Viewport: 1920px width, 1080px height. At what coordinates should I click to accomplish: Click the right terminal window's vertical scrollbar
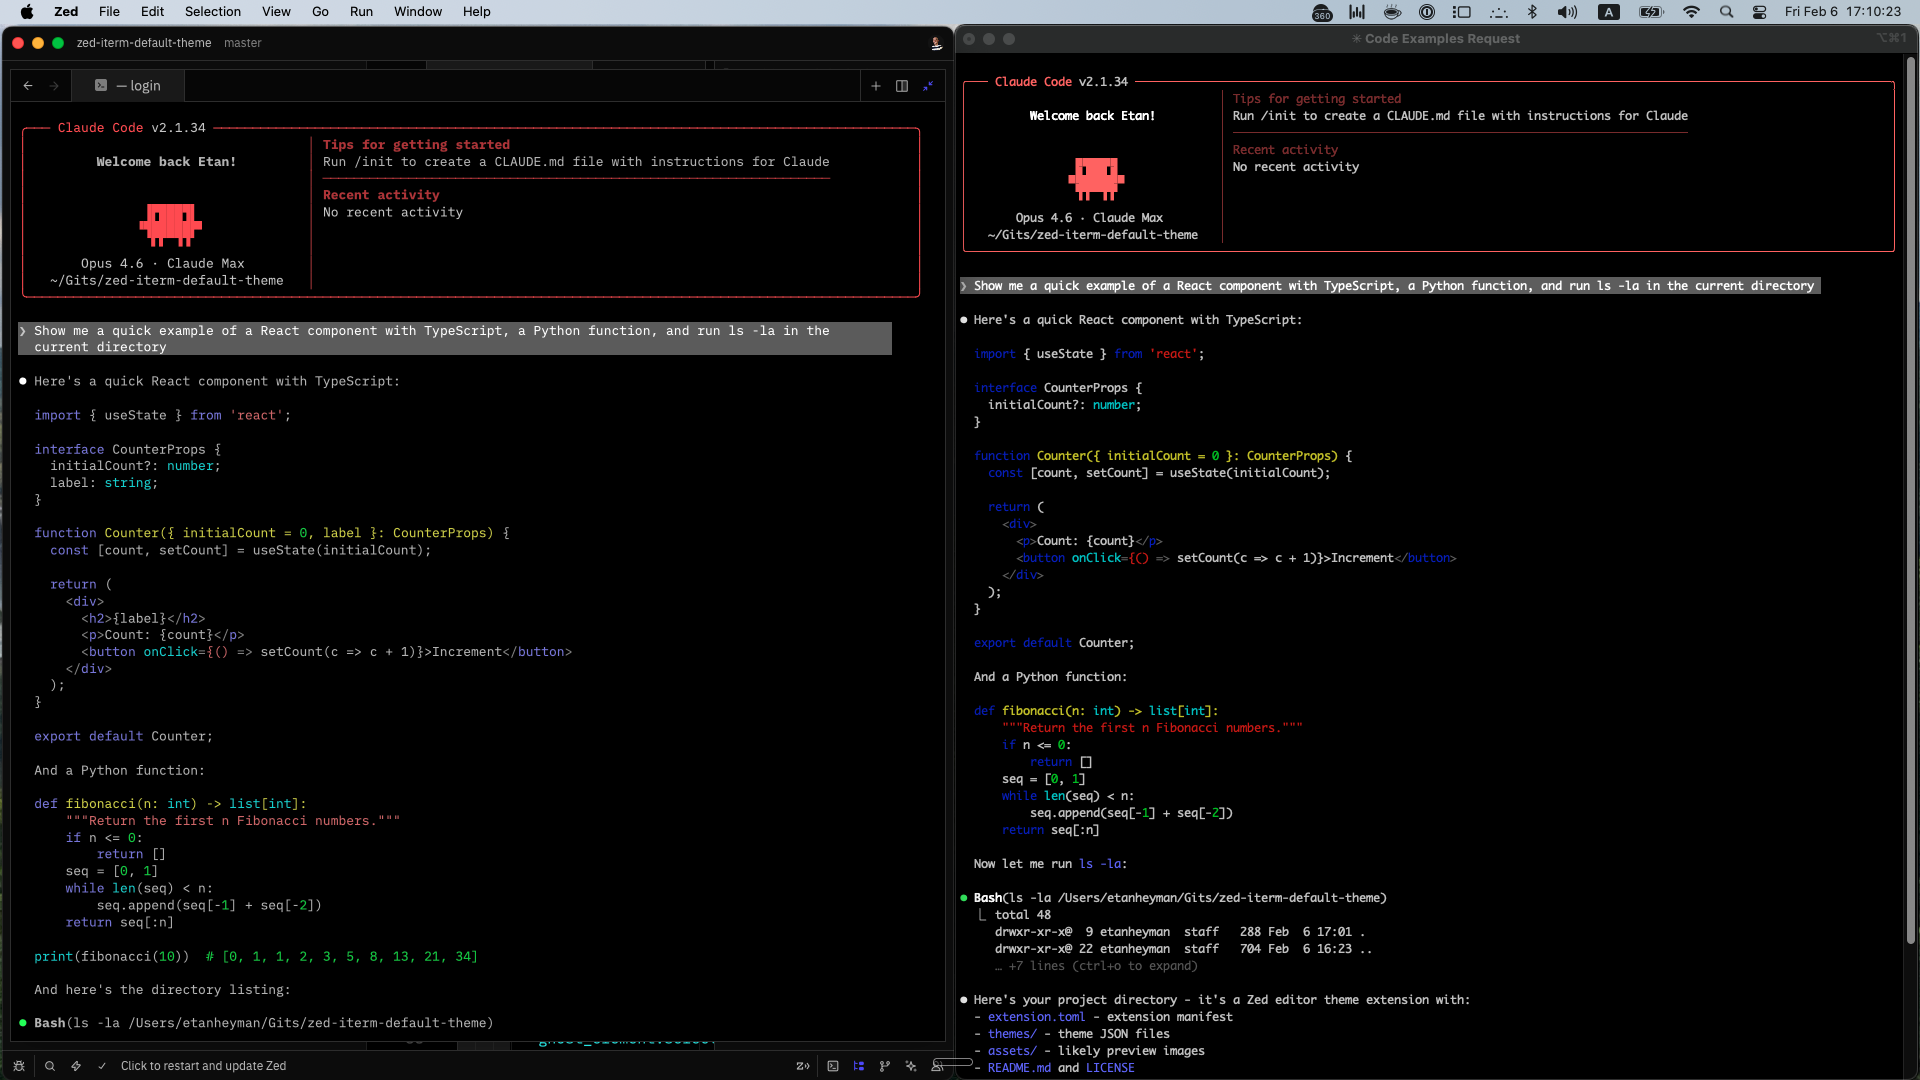[1911, 500]
